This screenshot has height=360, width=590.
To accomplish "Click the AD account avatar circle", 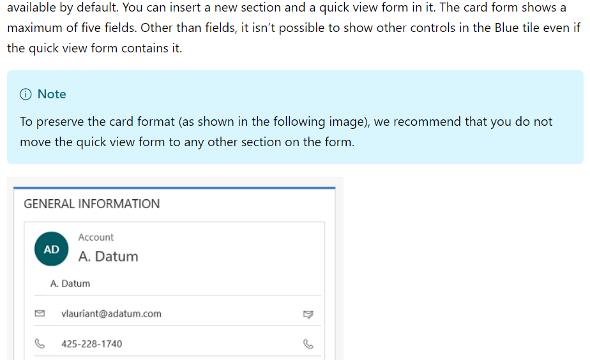I will coord(52,249).
